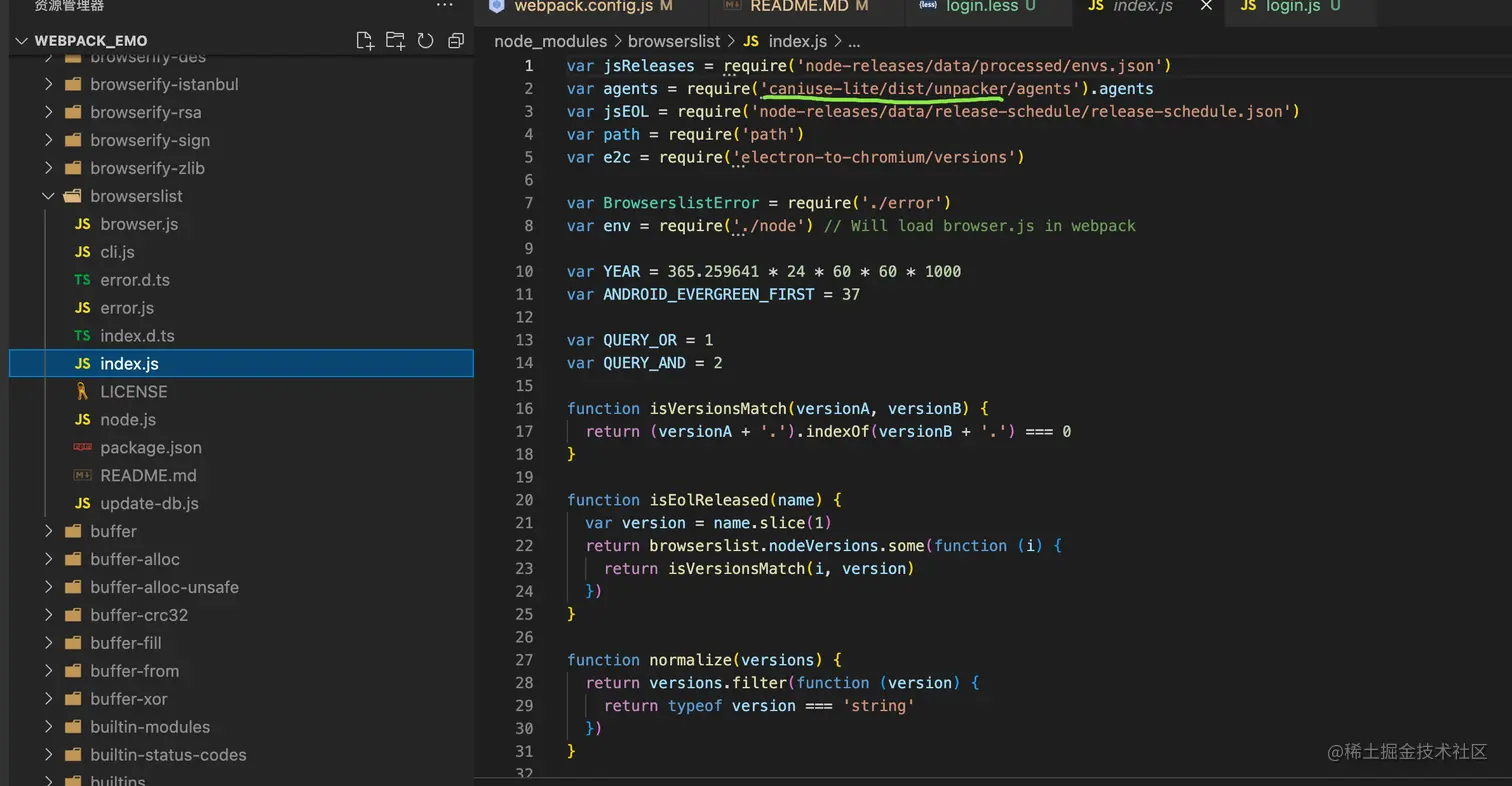Click line number 20 in the gutter
Viewport: 1512px width, 786px height.
(525, 500)
